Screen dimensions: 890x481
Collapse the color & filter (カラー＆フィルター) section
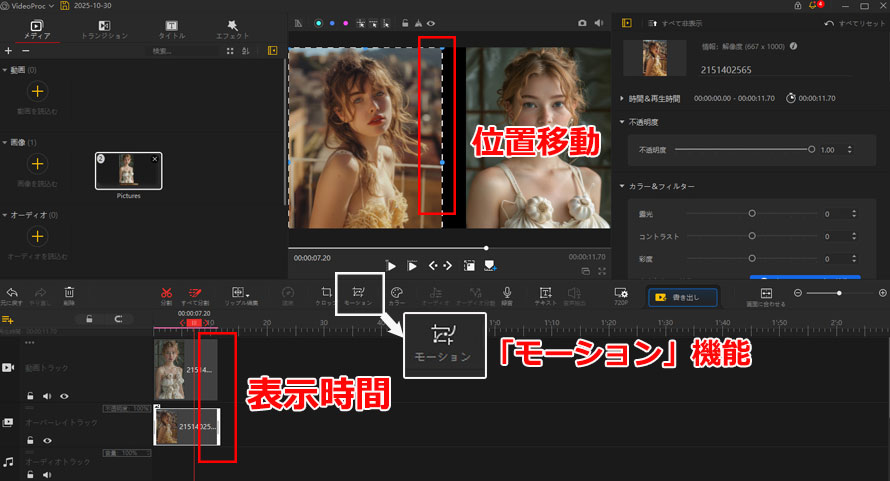[x=622, y=186]
